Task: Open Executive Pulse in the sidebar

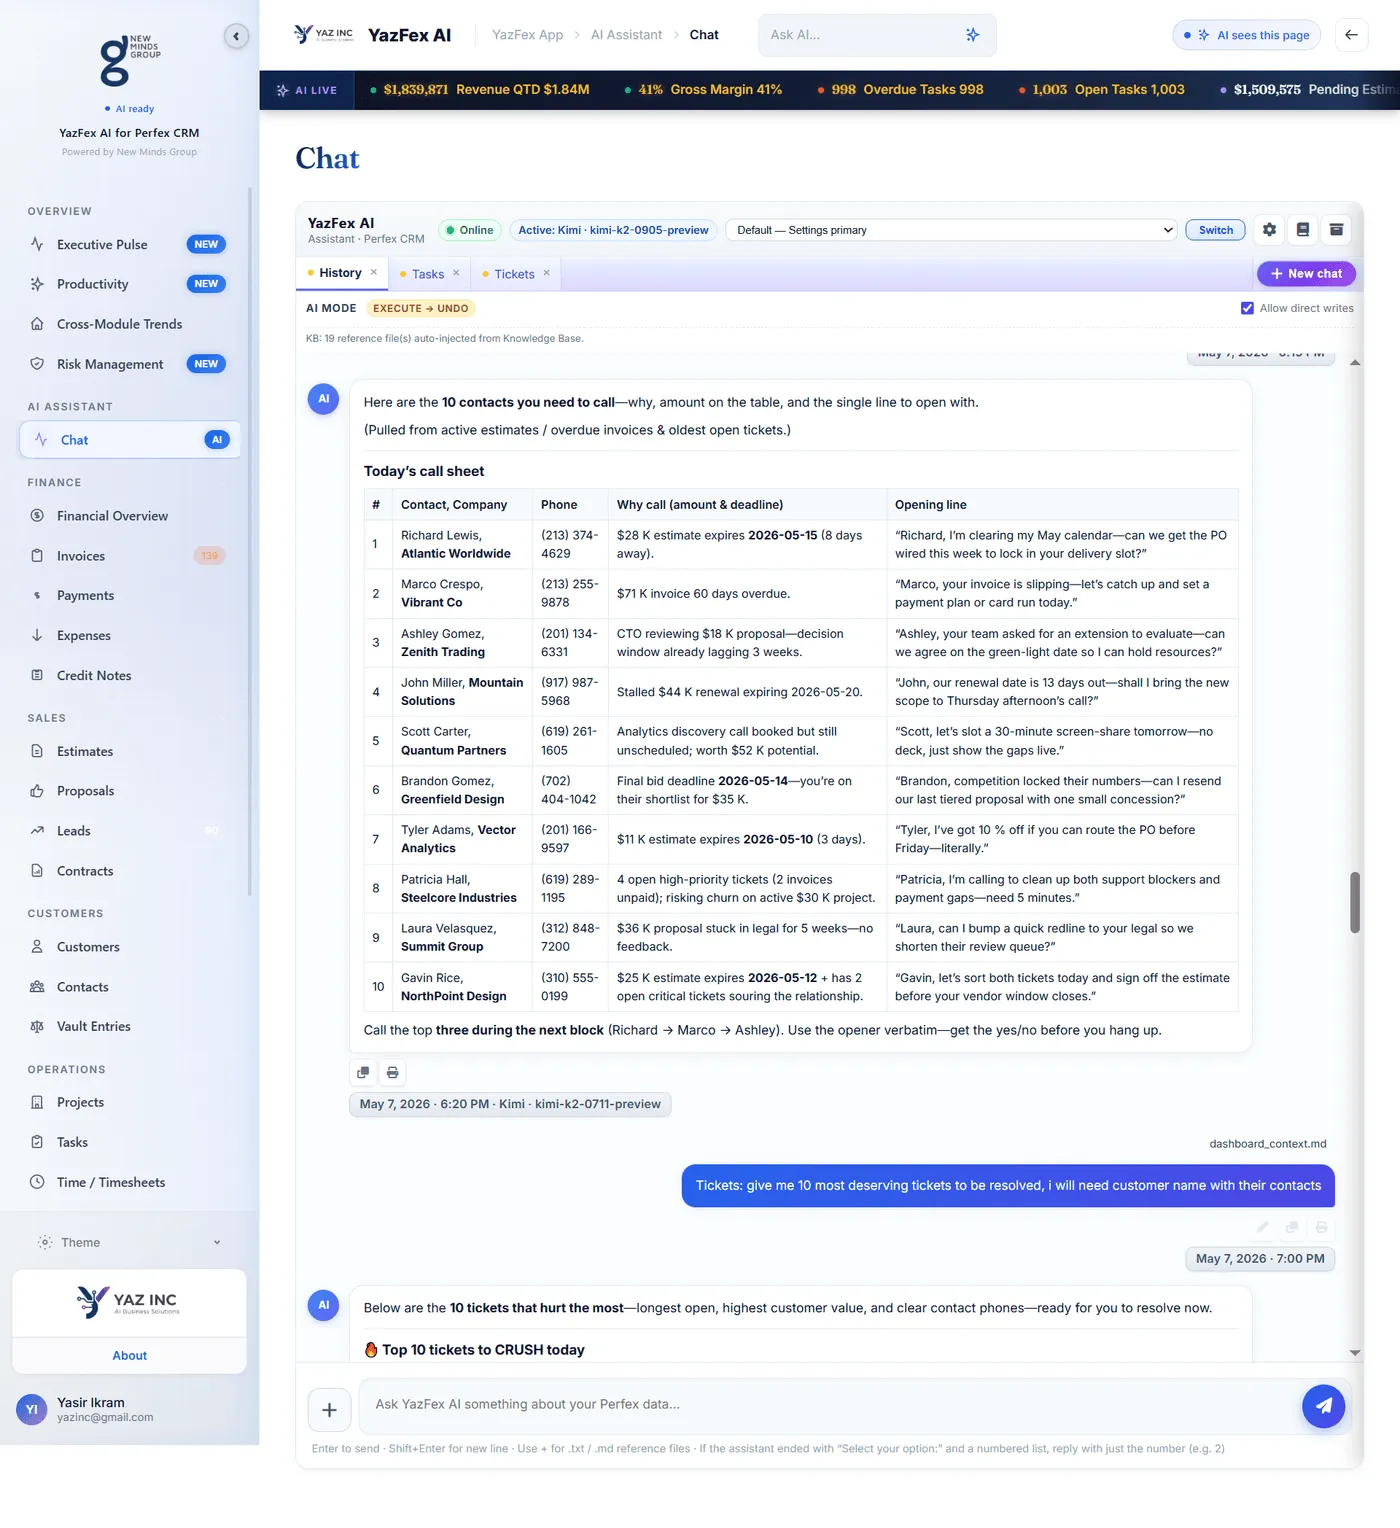Action: click(x=130, y=245)
